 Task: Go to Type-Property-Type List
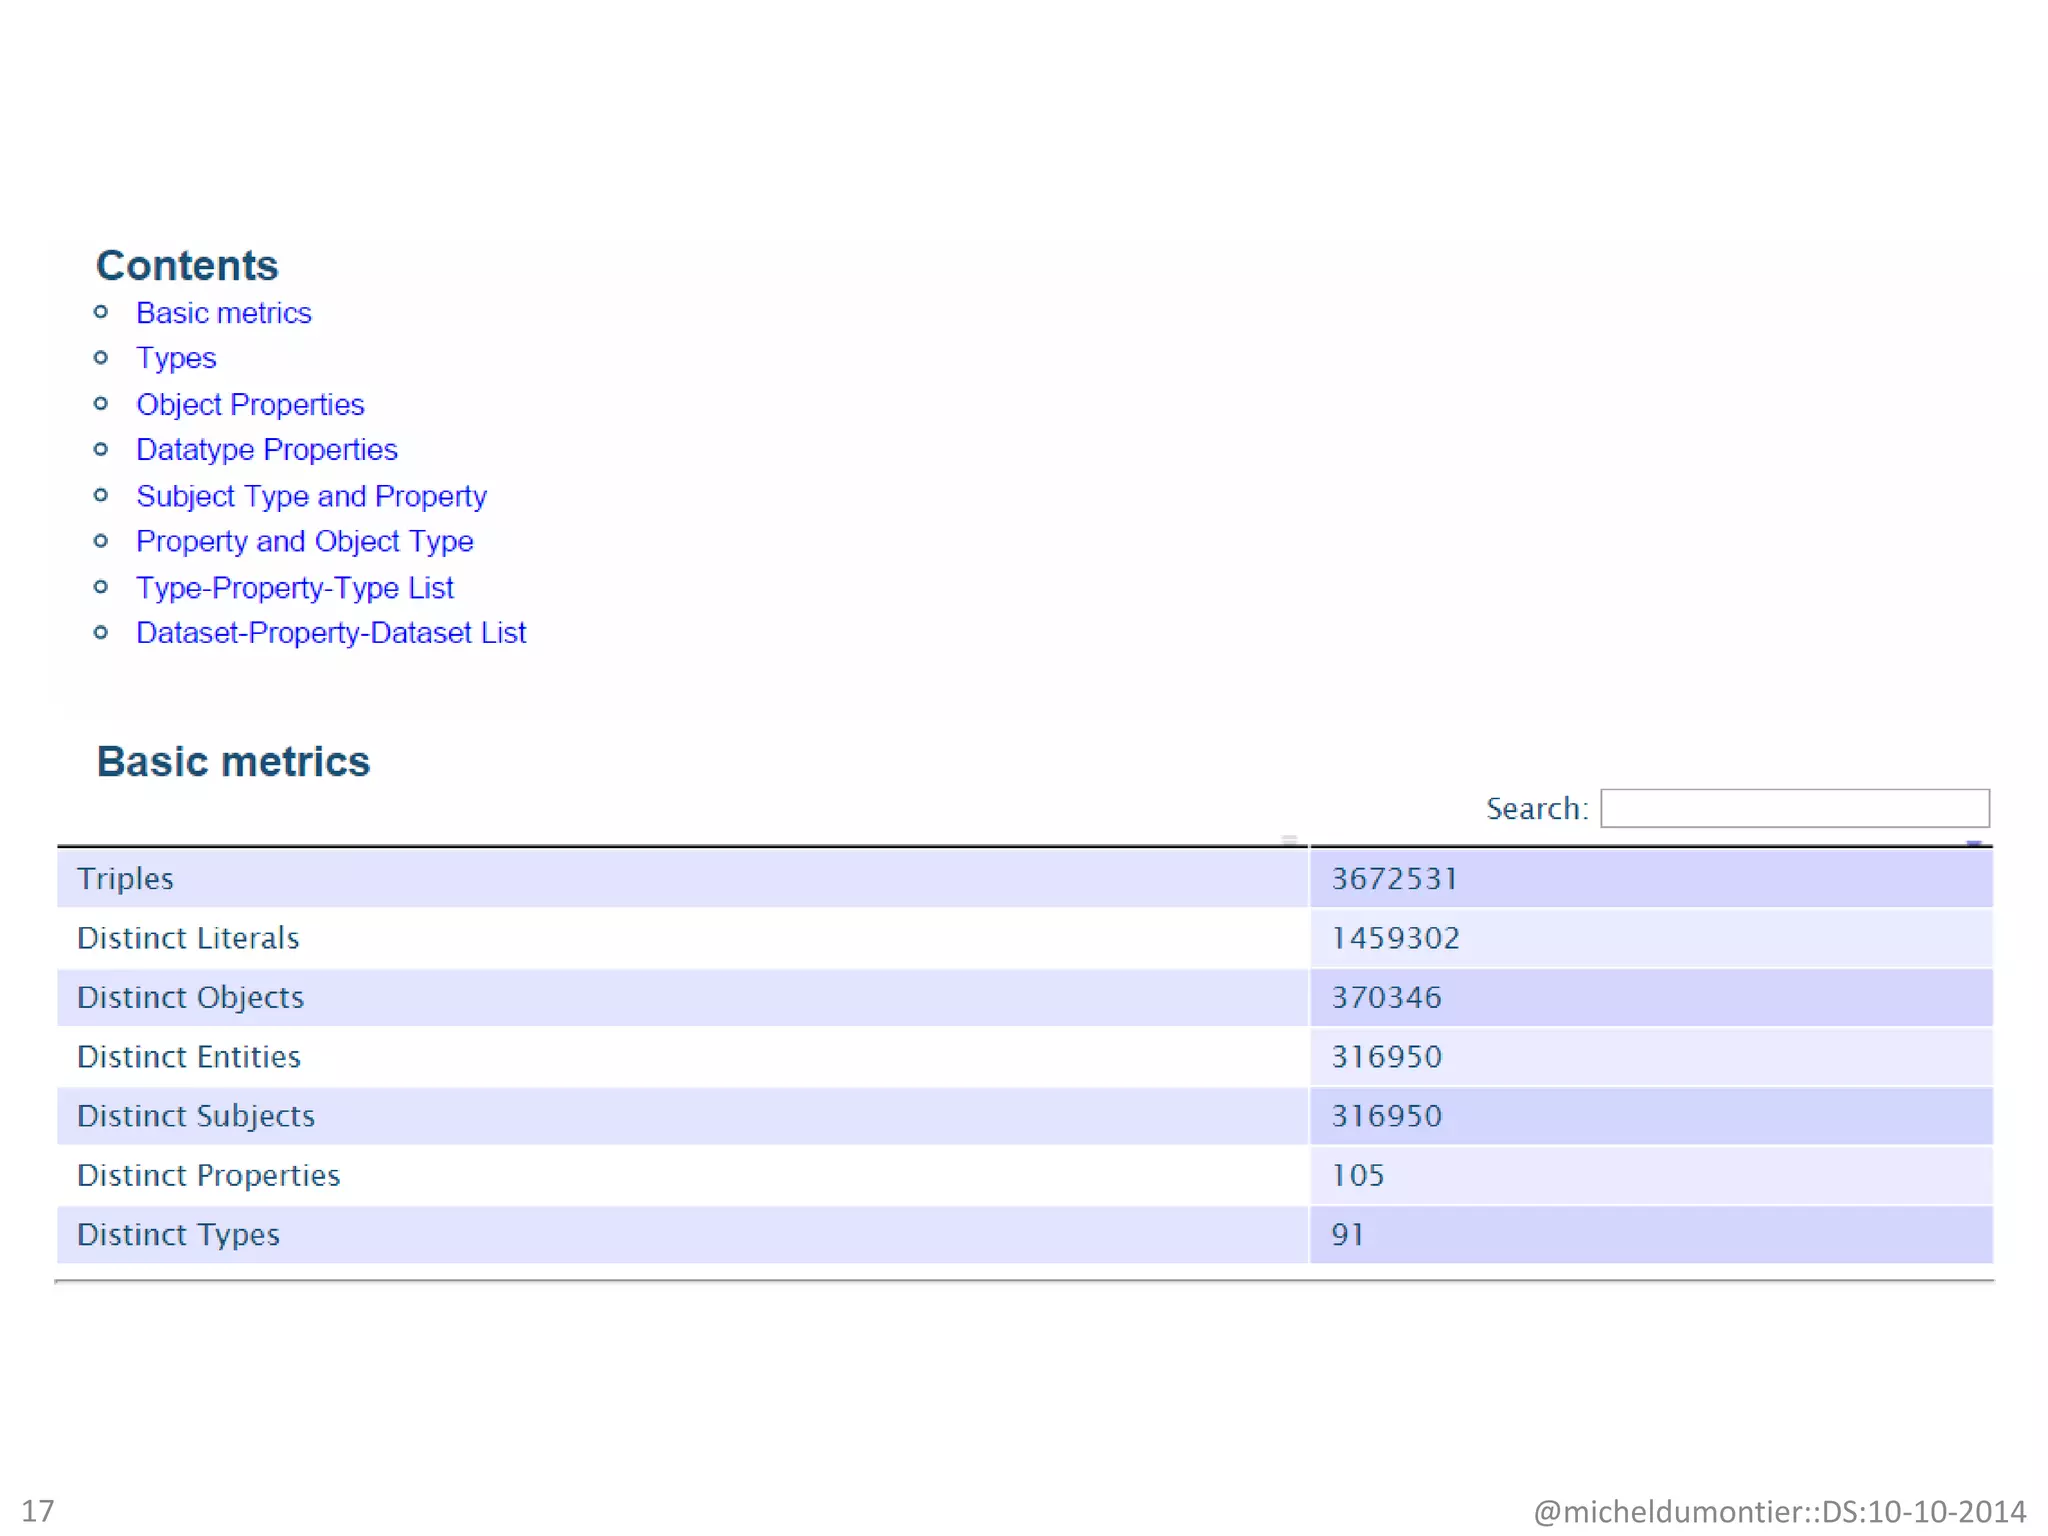(x=294, y=587)
